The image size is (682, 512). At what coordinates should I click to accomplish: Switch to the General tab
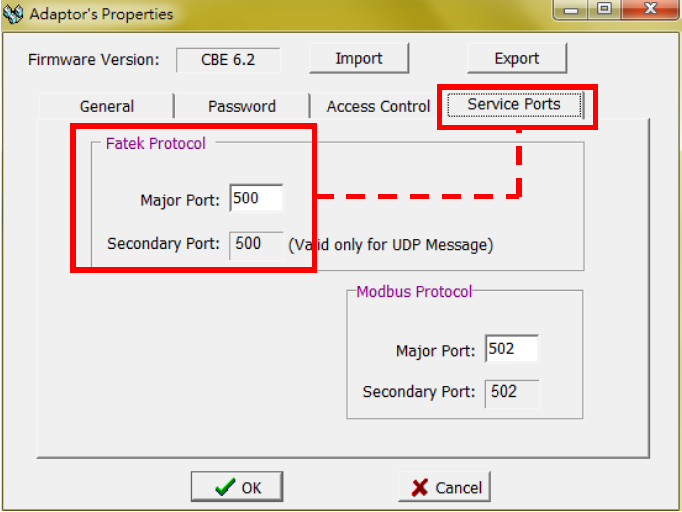tap(107, 106)
